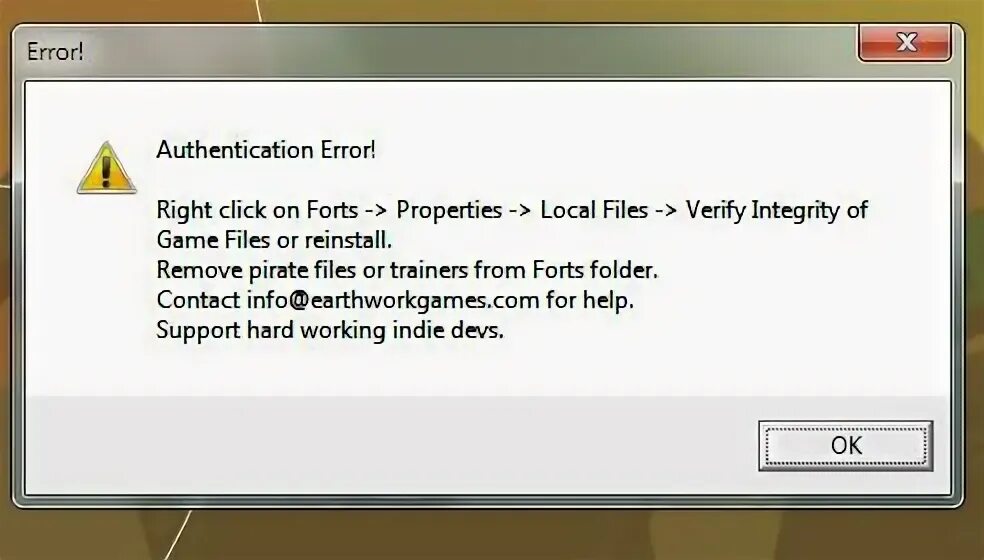Close the Error dialog with X
The width and height of the screenshot is (984, 560).
tap(905, 43)
